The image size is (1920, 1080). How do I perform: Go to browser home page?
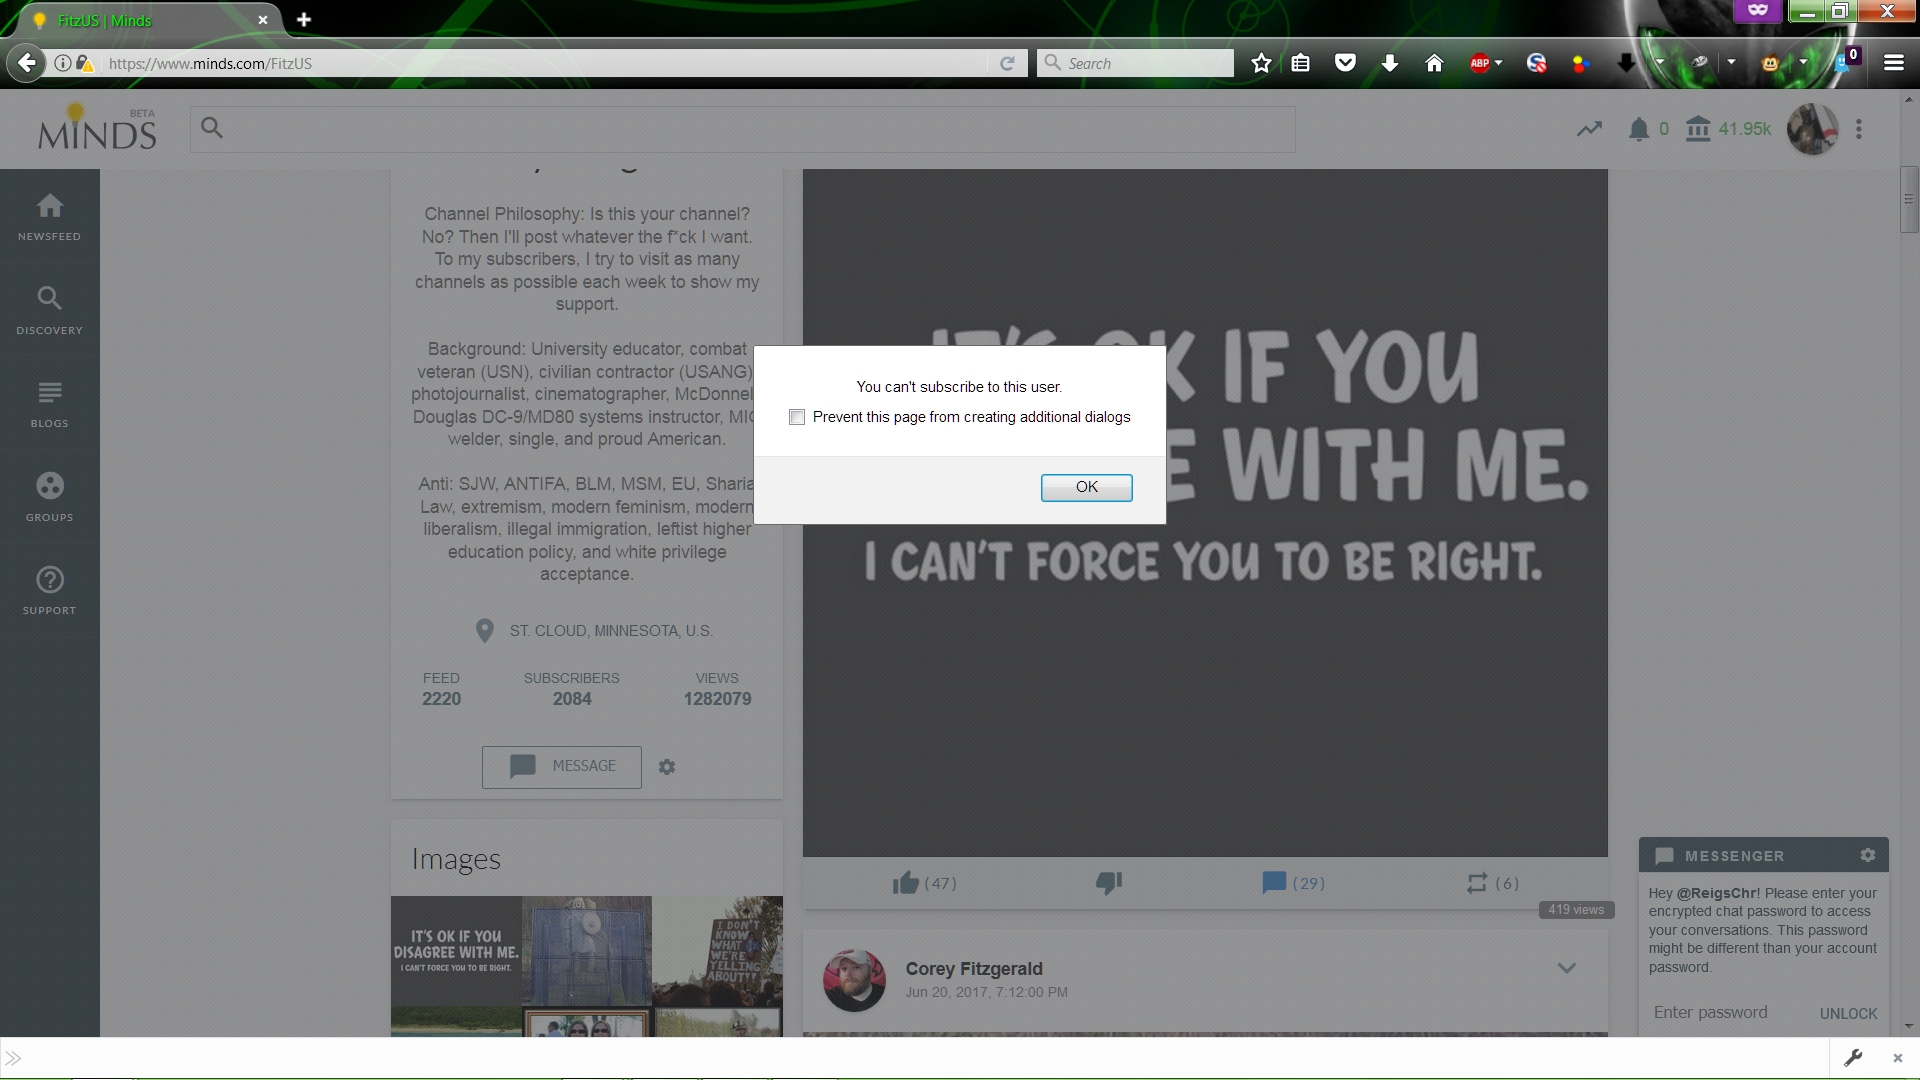tap(1434, 63)
